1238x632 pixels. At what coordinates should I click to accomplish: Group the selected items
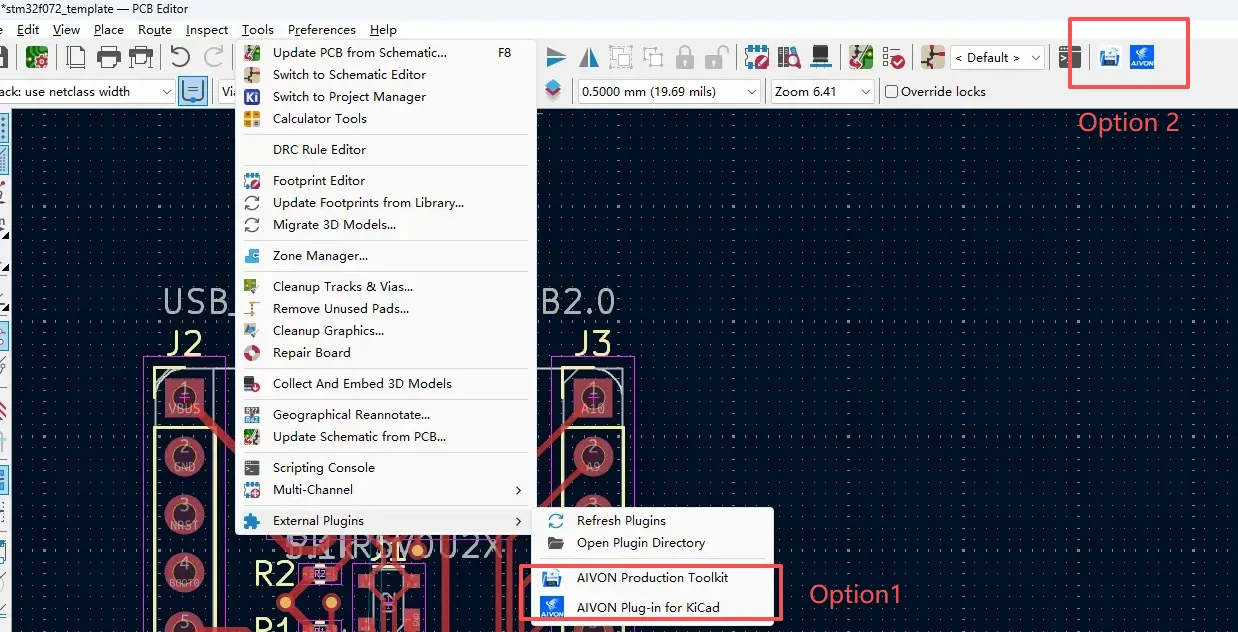pyautogui.click(x=621, y=57)
